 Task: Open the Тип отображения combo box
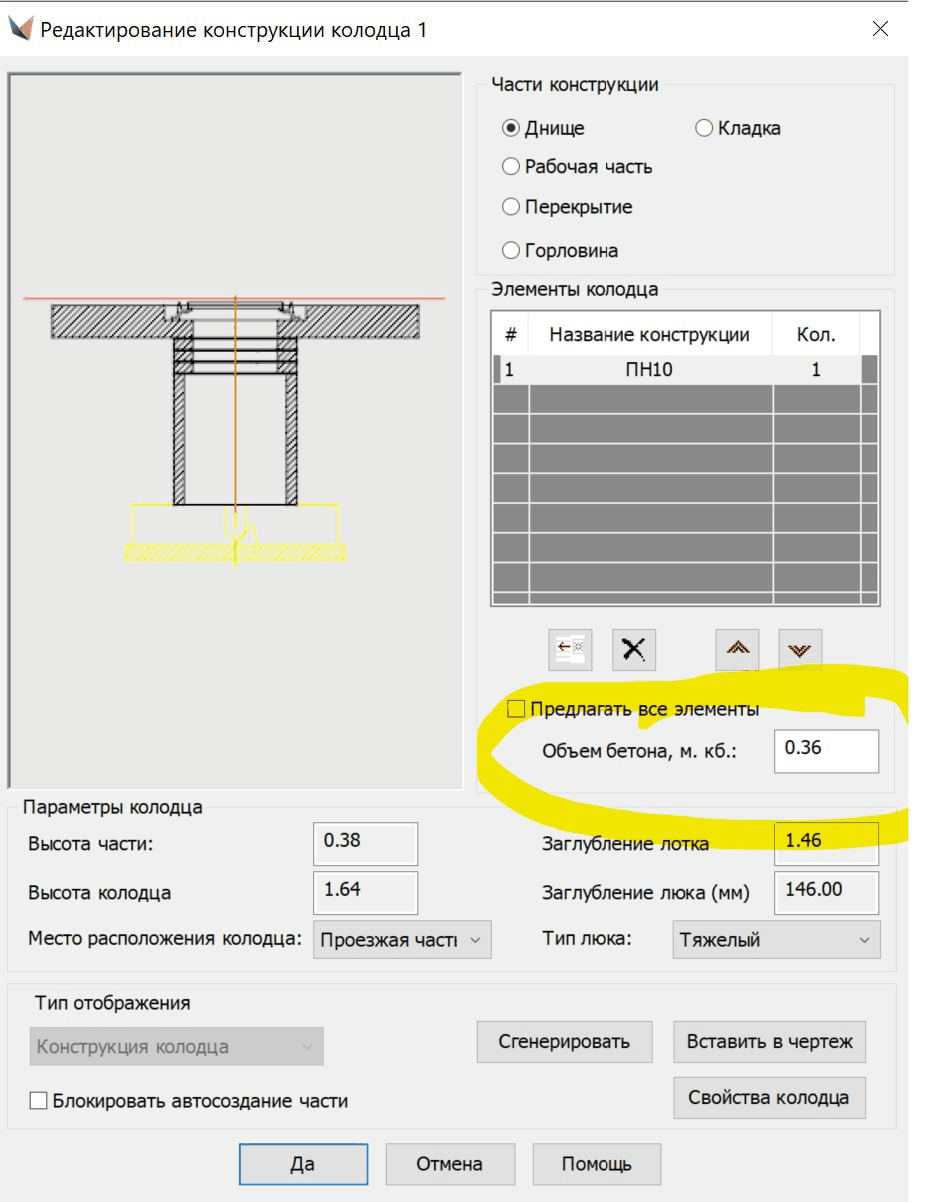click(177, 1047)
